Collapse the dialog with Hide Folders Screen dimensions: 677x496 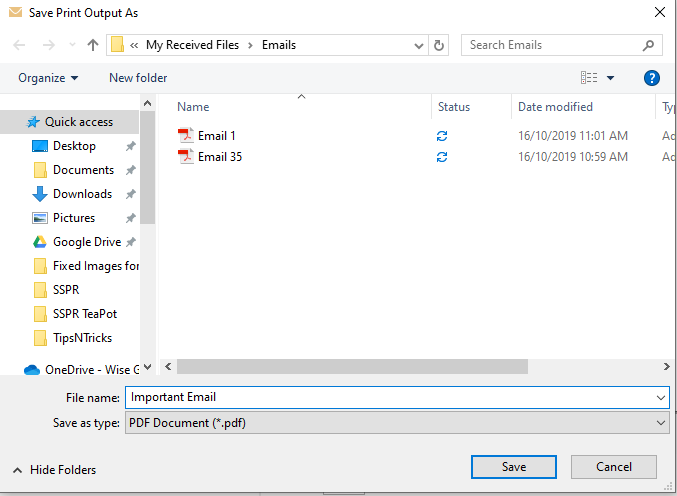pyautogui.click(x=55, y=470)
